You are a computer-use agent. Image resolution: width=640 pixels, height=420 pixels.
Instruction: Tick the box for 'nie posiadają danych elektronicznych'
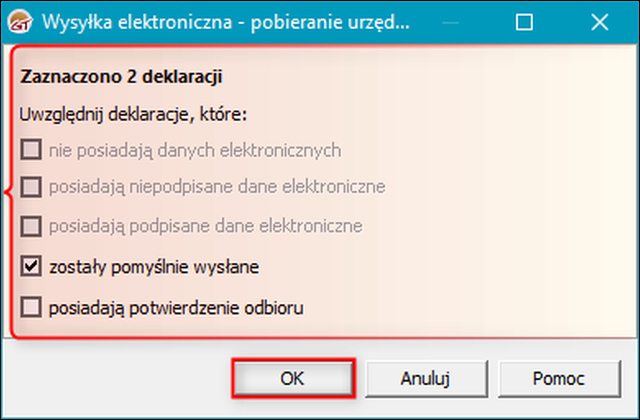pos(31,149)
